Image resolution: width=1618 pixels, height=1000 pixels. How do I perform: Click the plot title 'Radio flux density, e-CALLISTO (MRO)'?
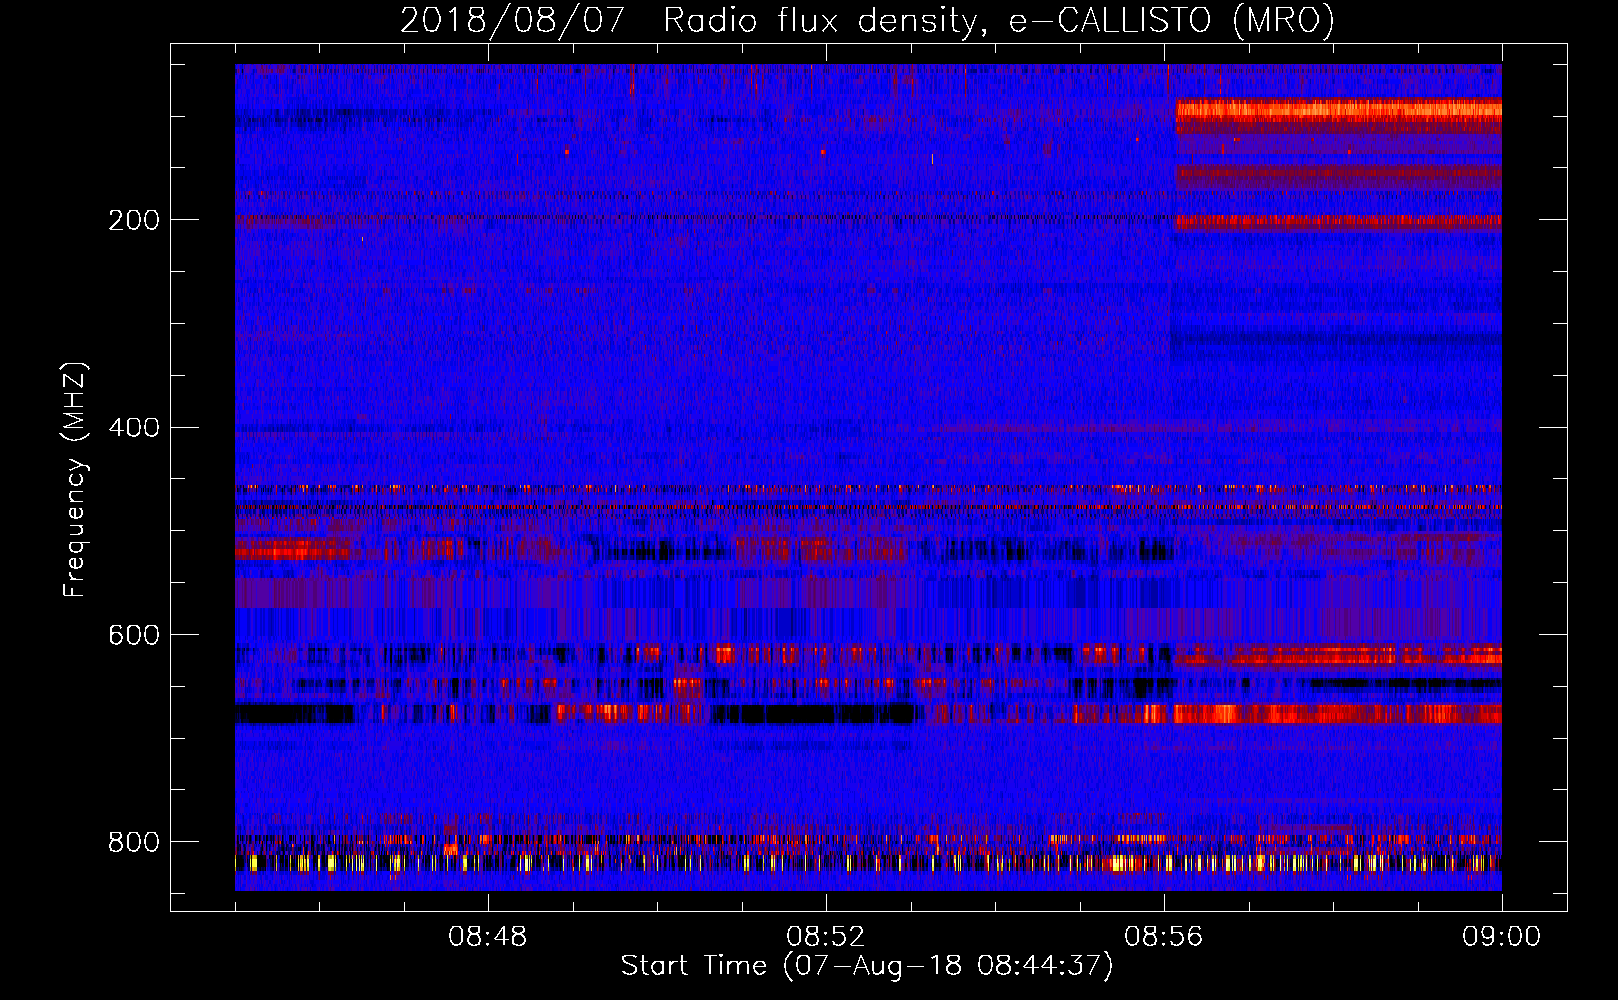[998, 20]
